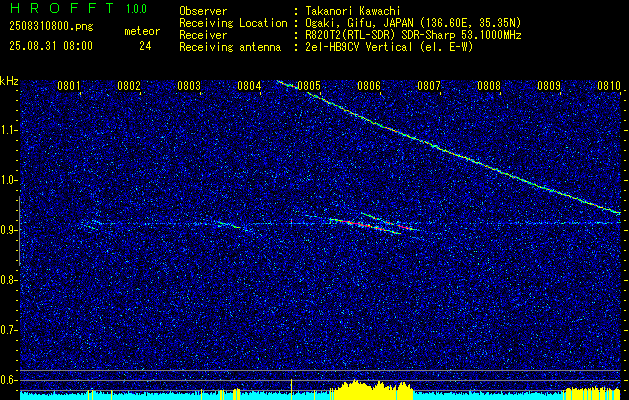
Task: Click receiver R820T2(RTL-SDR) SDR-Sharp text
Action: coord(413,35)
